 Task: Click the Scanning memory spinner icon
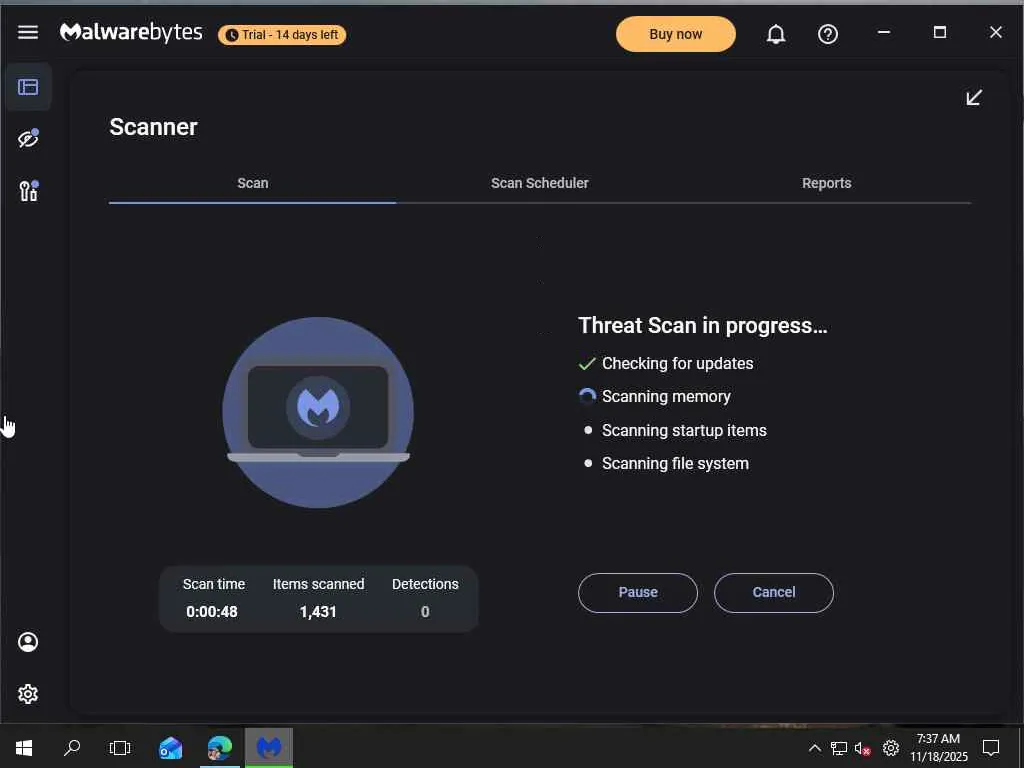click(587, 396)
